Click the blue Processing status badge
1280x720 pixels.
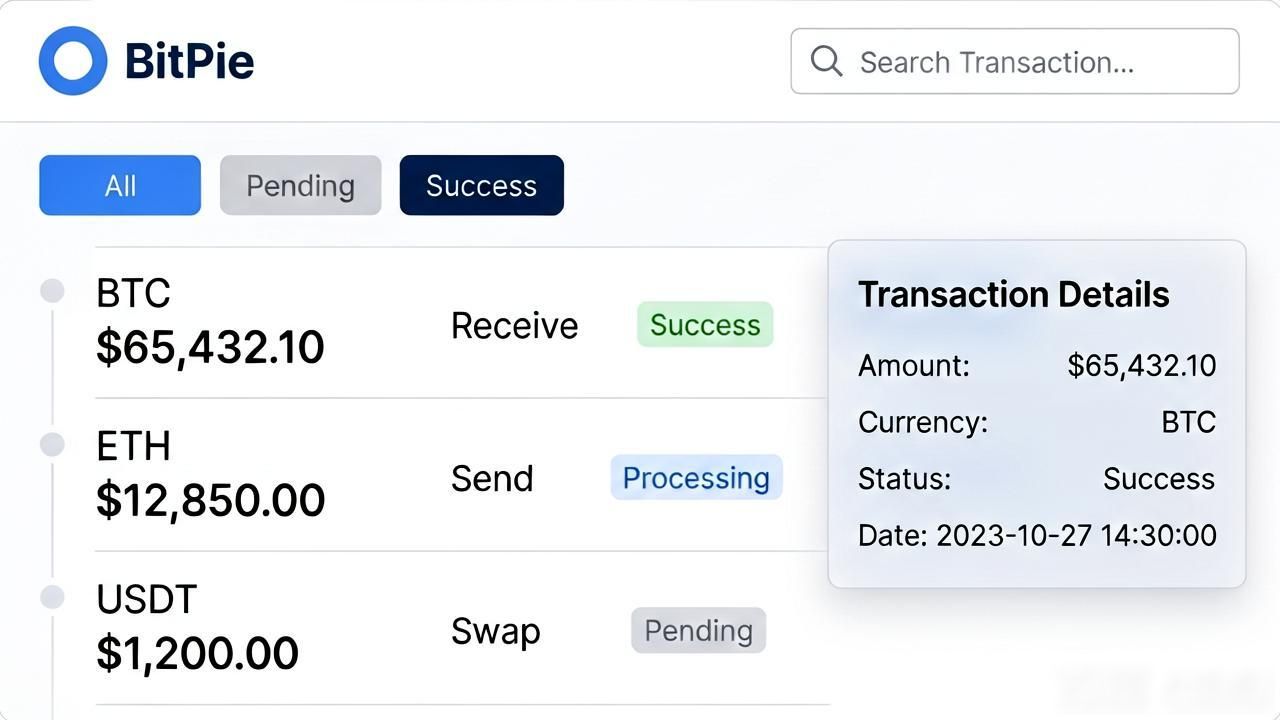pyautogui.click(x=696, y=477)
